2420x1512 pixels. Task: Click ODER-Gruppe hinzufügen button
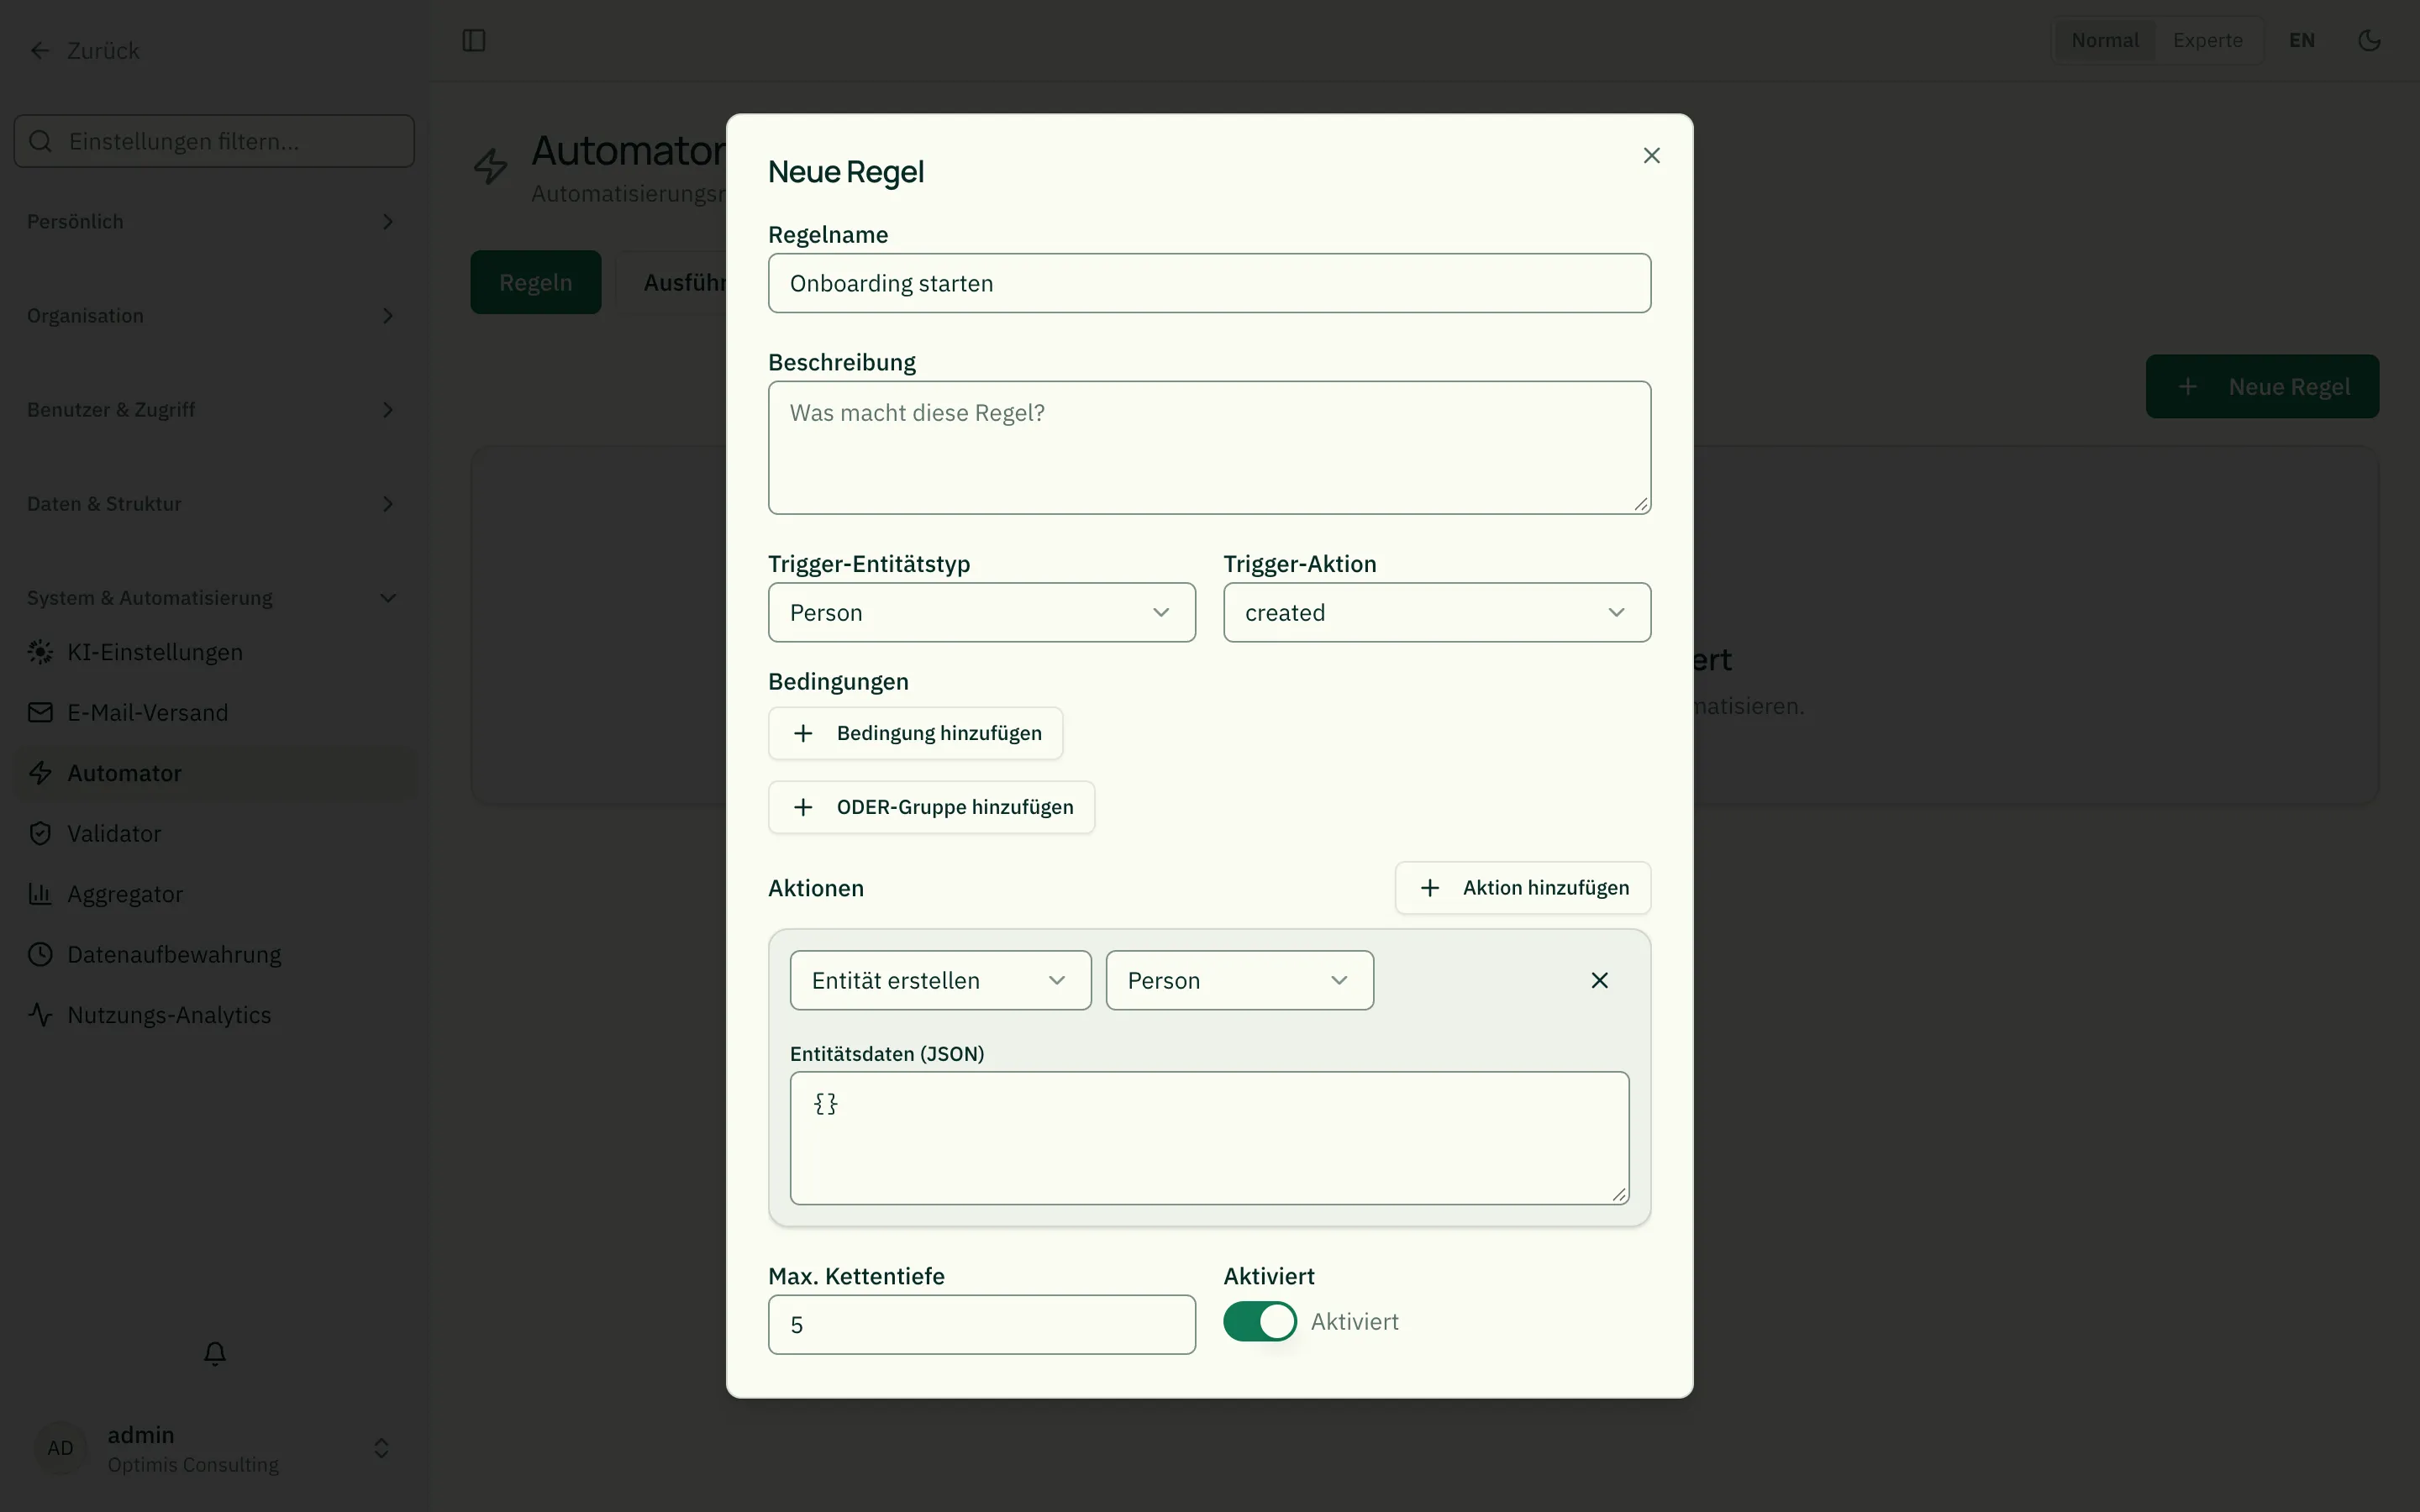tap(931, 808)
